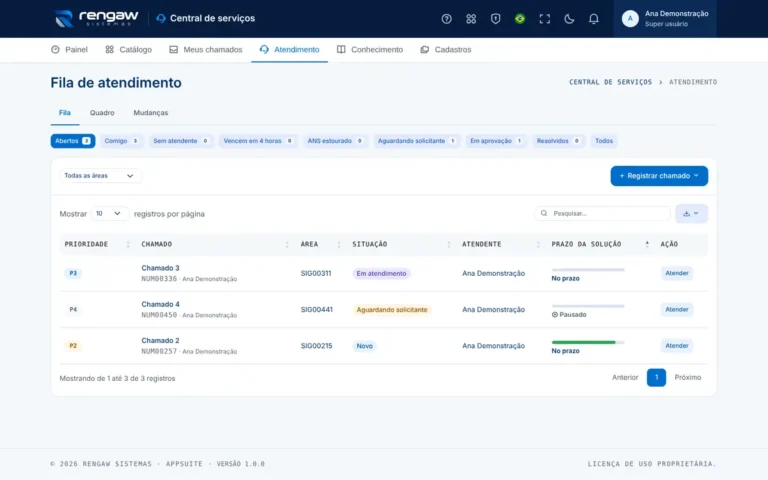
Task: Go to Próximo page
Action: tap(688, 378)
